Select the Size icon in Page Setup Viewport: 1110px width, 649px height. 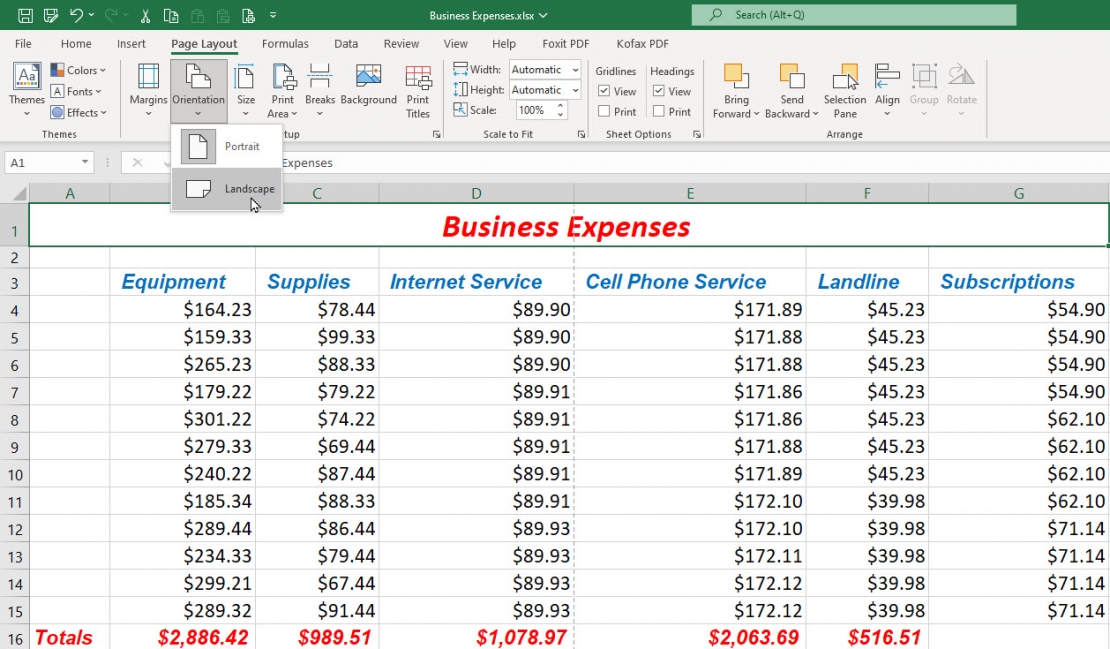[246, 90]
